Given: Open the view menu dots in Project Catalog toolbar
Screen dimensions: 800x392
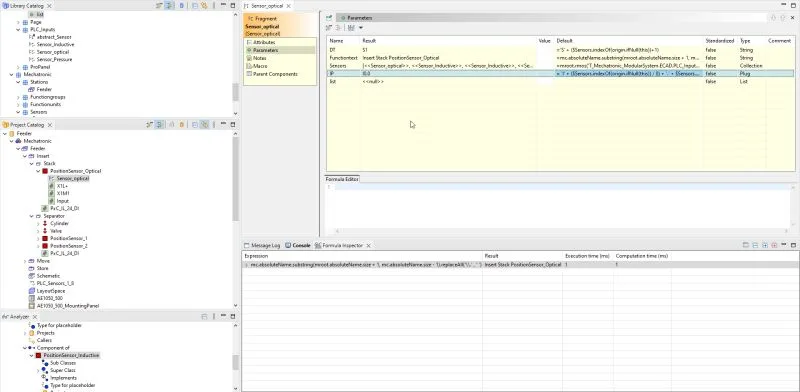Looking at the screenshot, I should coord(214,125).
